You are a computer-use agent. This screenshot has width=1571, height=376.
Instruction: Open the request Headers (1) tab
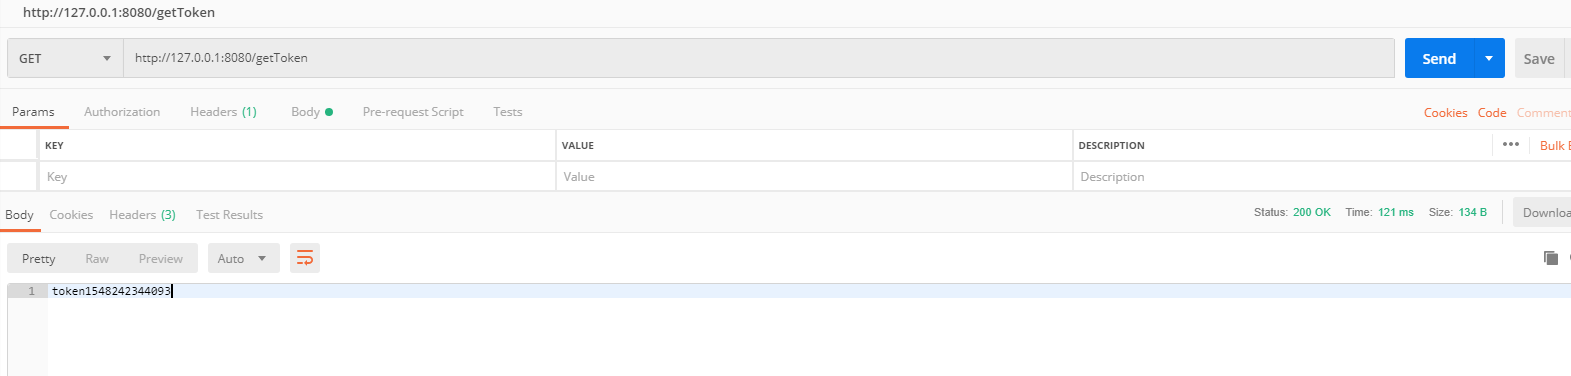223,112
